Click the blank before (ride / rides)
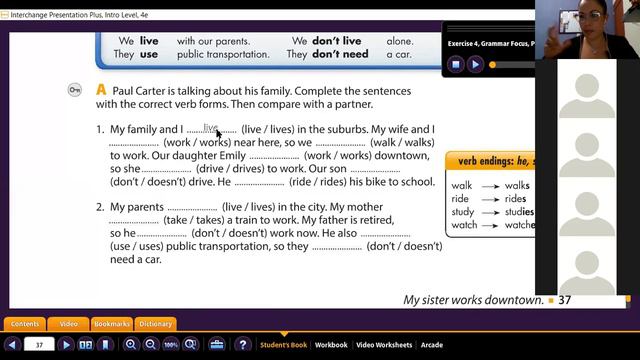The image size is (640, 360). click(259, 182)
